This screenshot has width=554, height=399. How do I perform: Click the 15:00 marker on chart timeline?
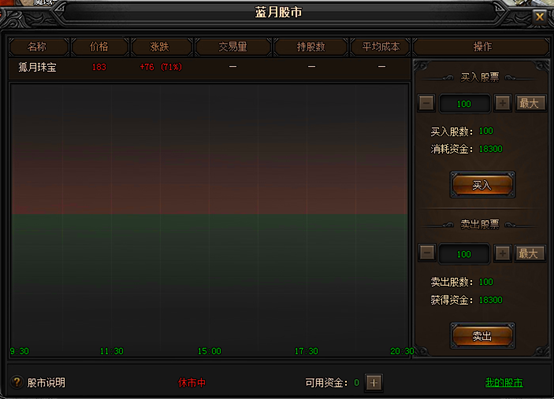click(x=209, y=351)
